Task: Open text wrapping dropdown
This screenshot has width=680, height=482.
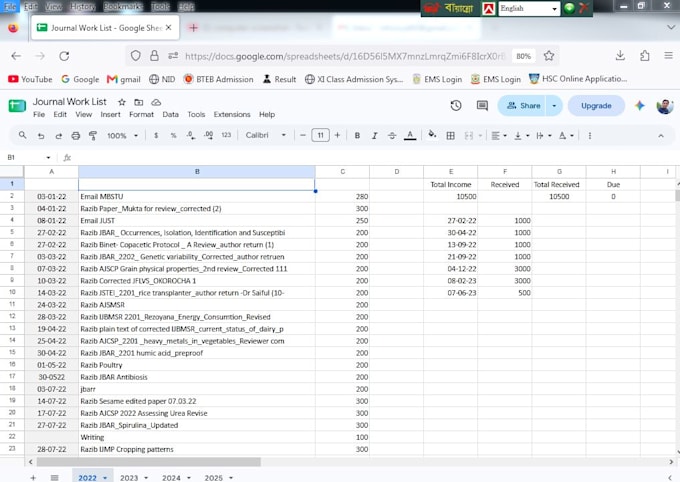Action: click(x=544, y=136)
